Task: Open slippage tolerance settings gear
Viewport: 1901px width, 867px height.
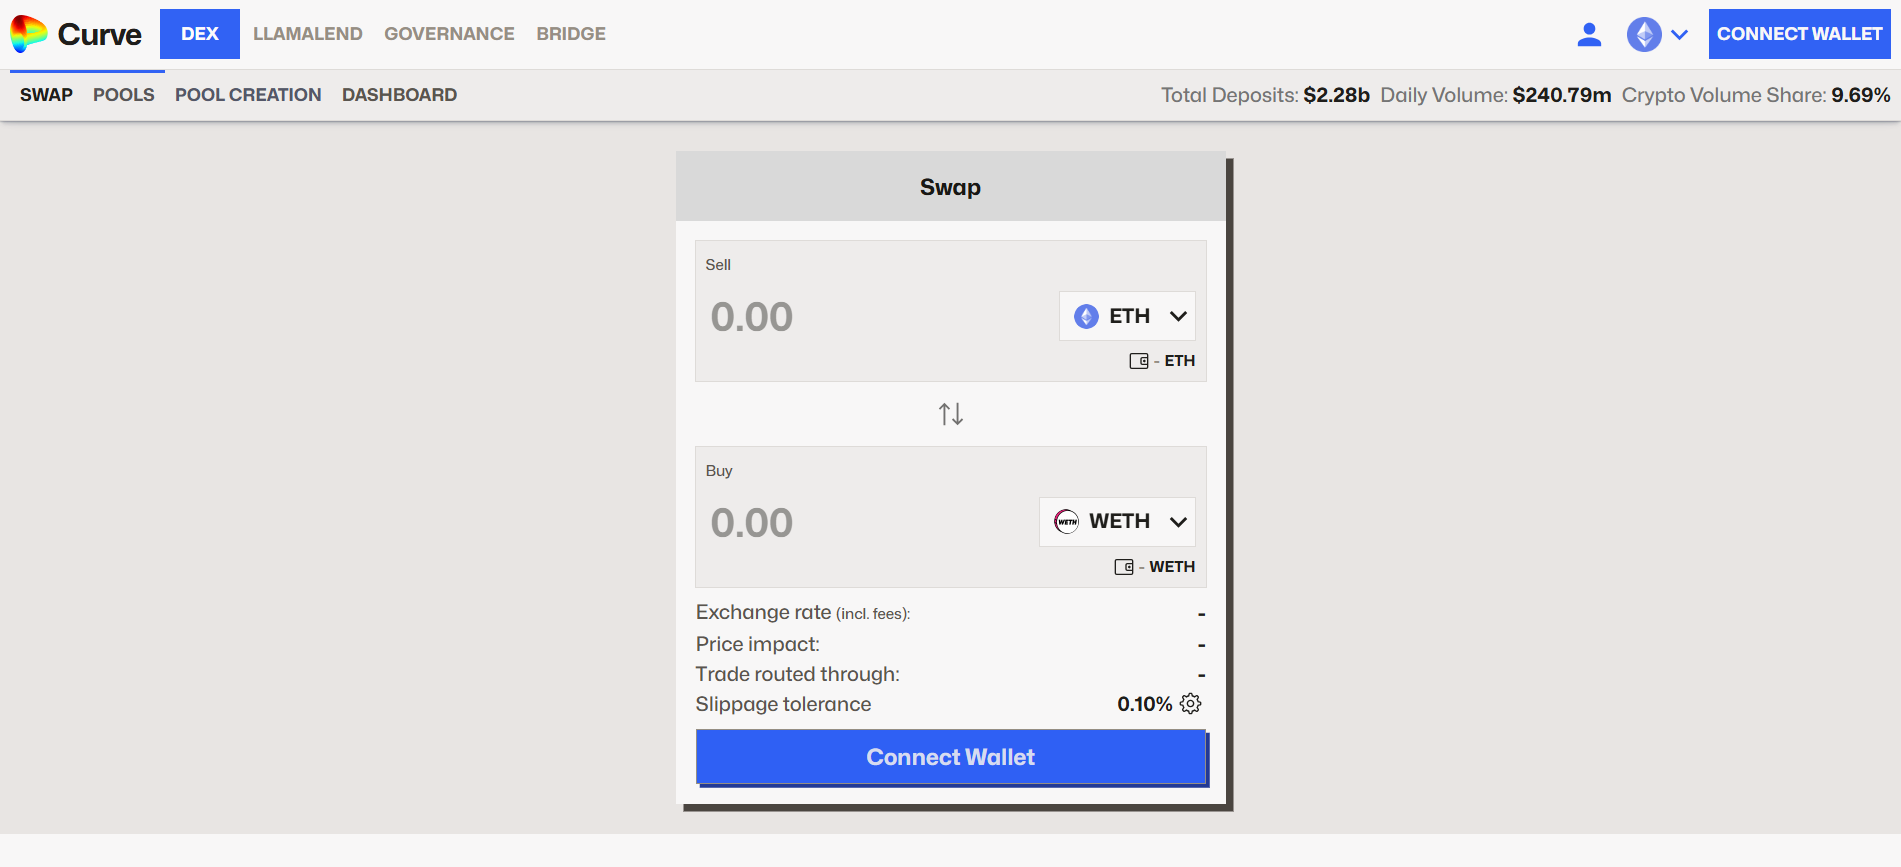Action: [1190, 704]
